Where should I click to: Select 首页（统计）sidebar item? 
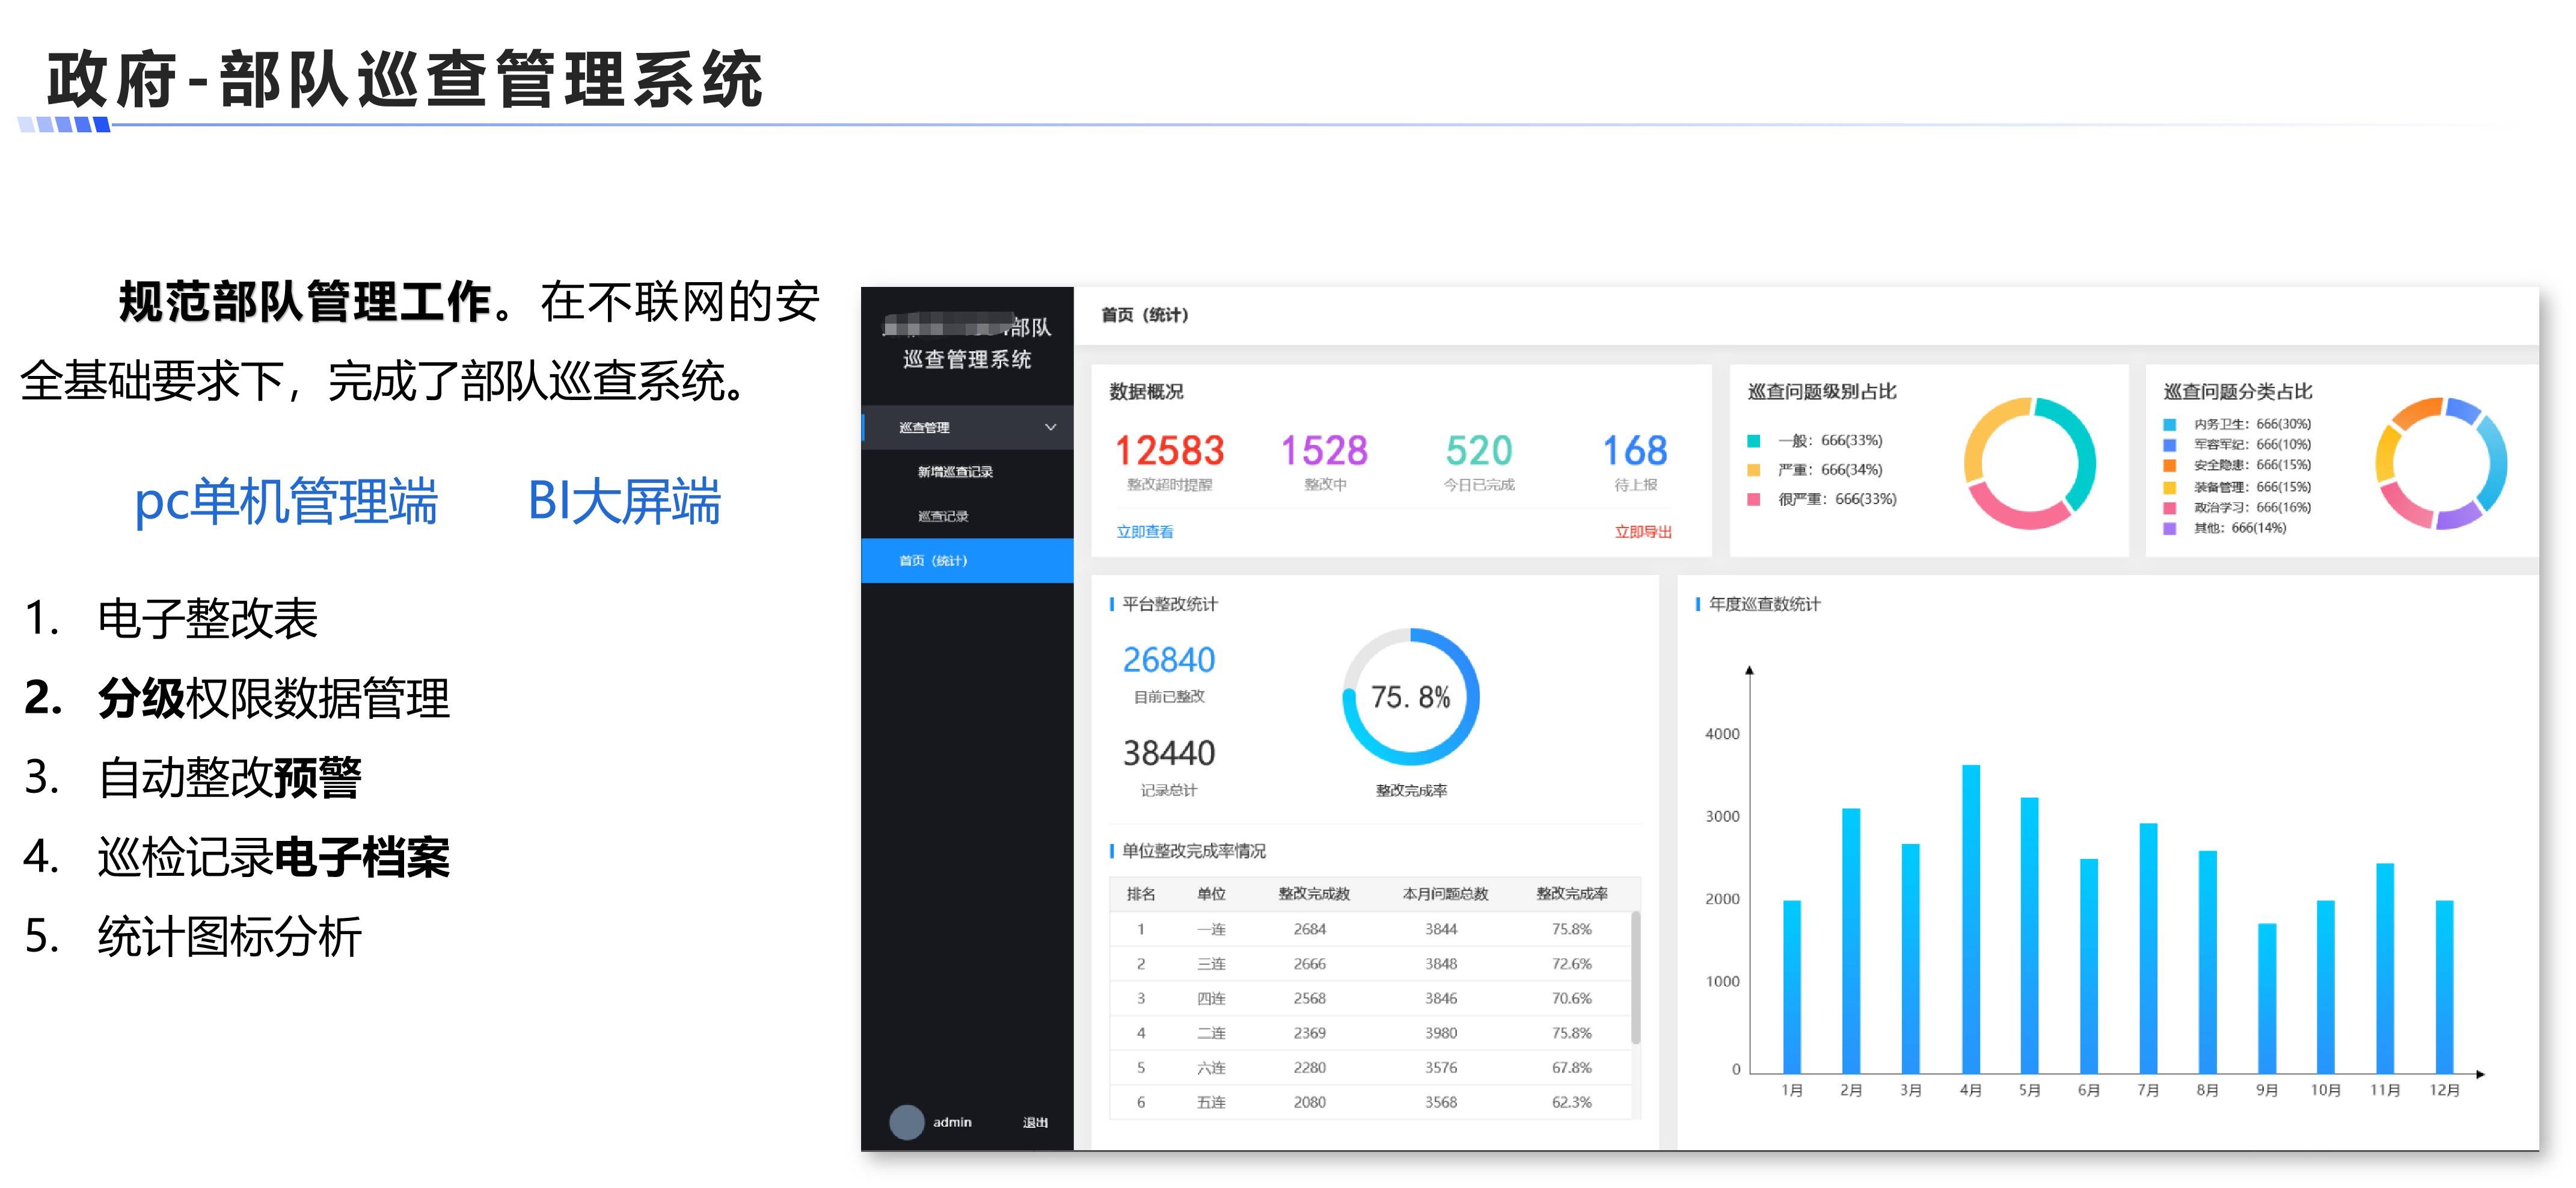pos(967,561)
